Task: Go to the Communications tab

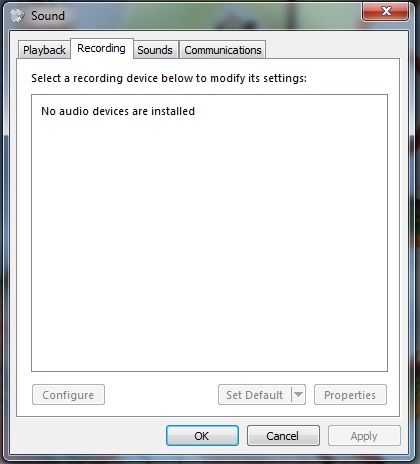Action: (x=223, y=50)
